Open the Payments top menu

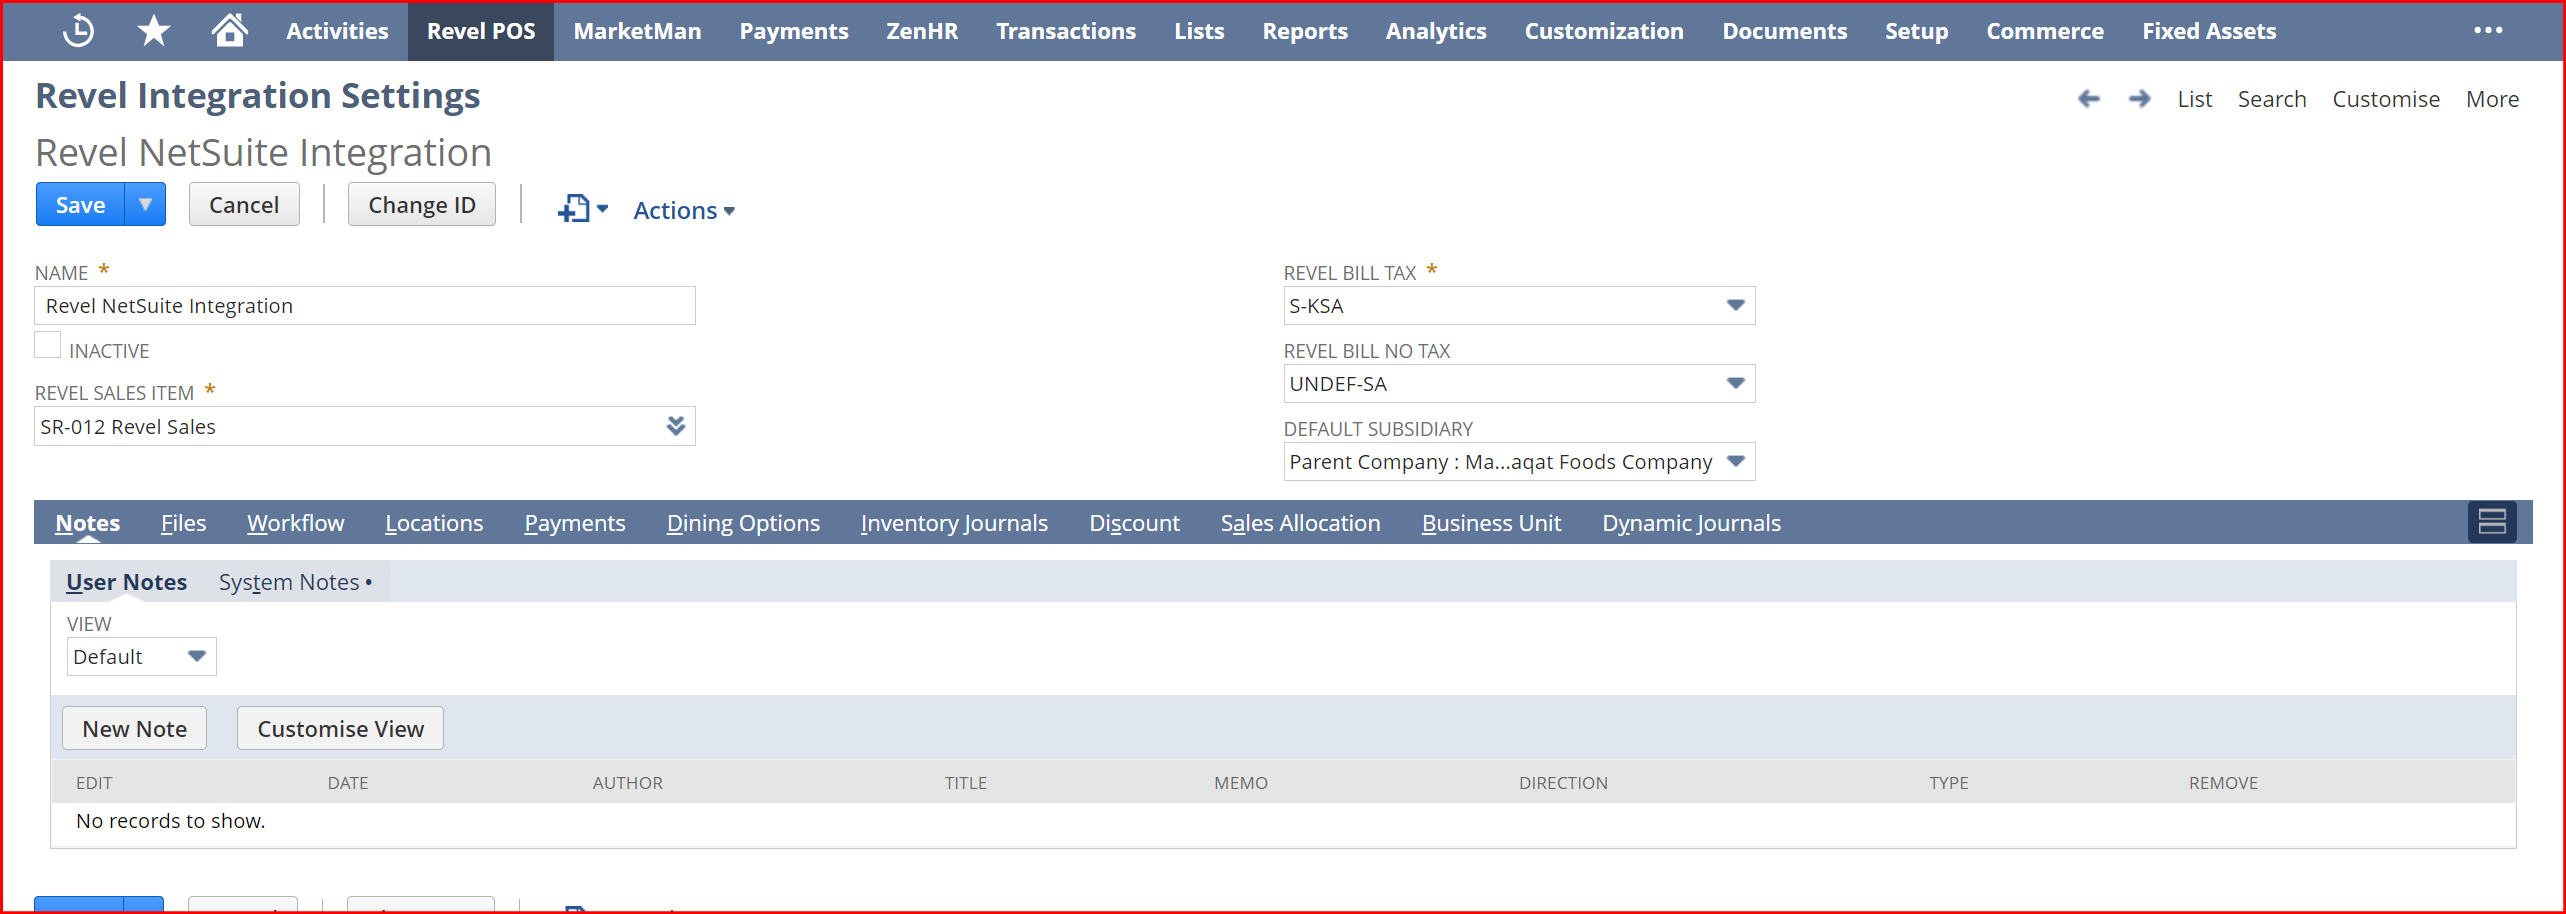[x=794, y=31]
